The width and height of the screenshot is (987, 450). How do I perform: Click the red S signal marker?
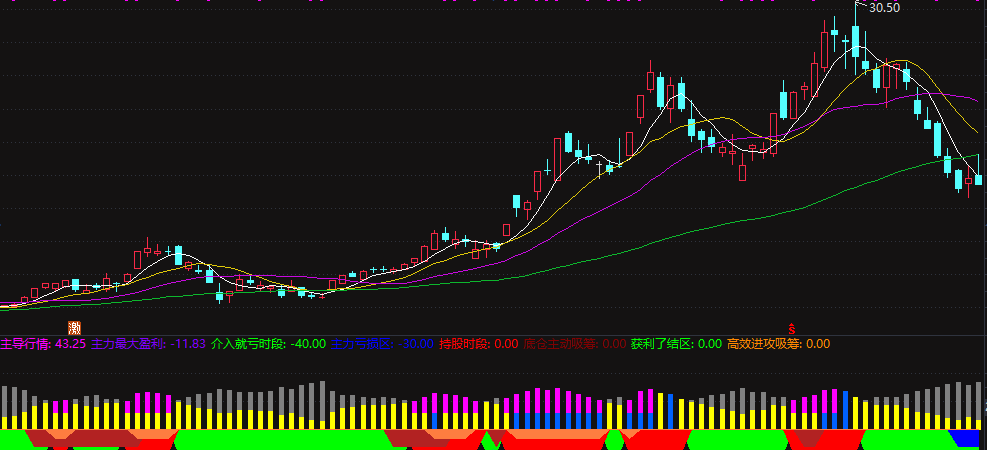click(x=792, y=328)
